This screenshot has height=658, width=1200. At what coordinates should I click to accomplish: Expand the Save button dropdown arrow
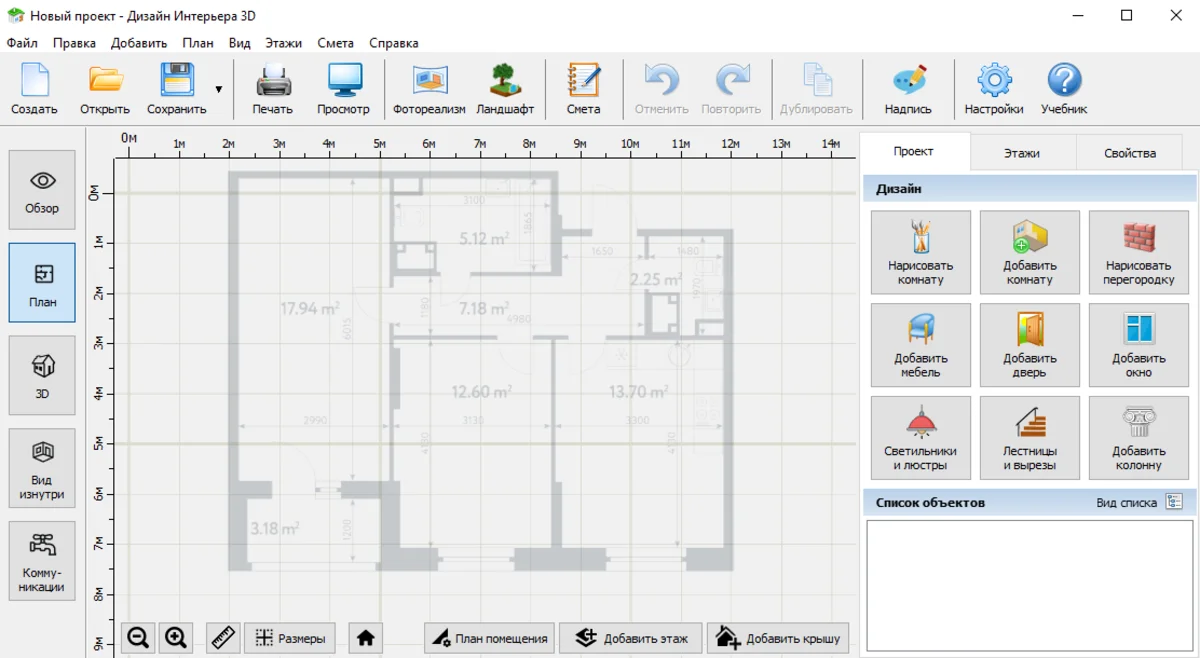pos(219,90)
